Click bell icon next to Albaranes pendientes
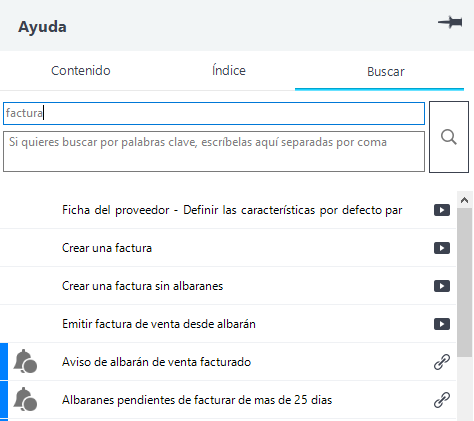This screenshot has width=474, height=421. [25, 399]
